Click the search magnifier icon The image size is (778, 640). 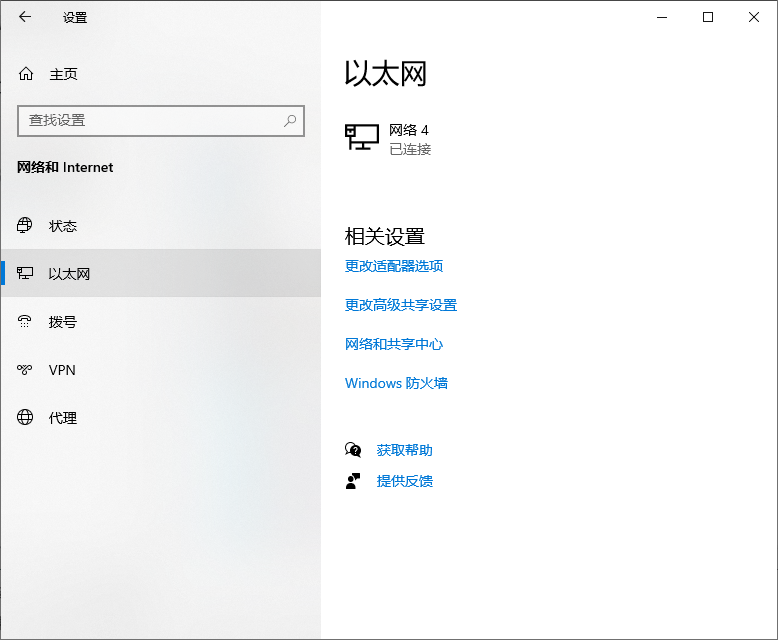click(x=290, y=121)
